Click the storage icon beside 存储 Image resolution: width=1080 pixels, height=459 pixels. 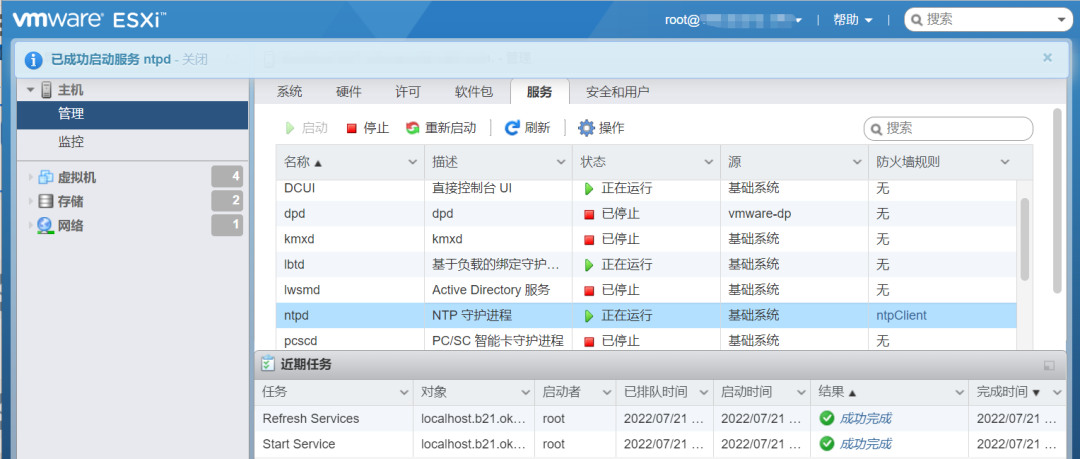click(x=45, y=201)
